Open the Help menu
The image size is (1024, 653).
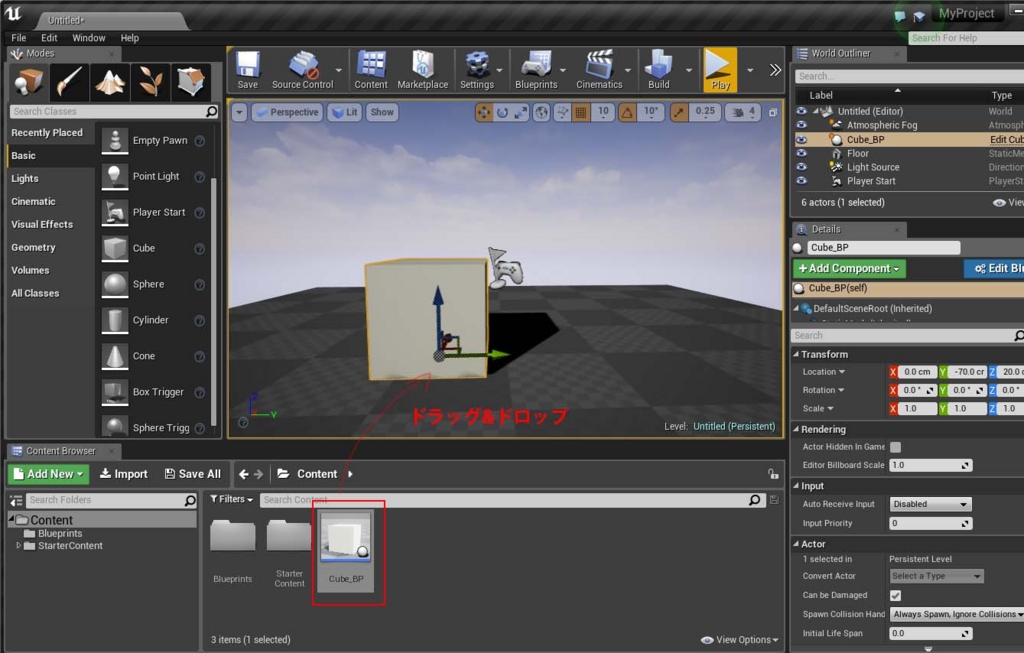[x=129, y=38]
